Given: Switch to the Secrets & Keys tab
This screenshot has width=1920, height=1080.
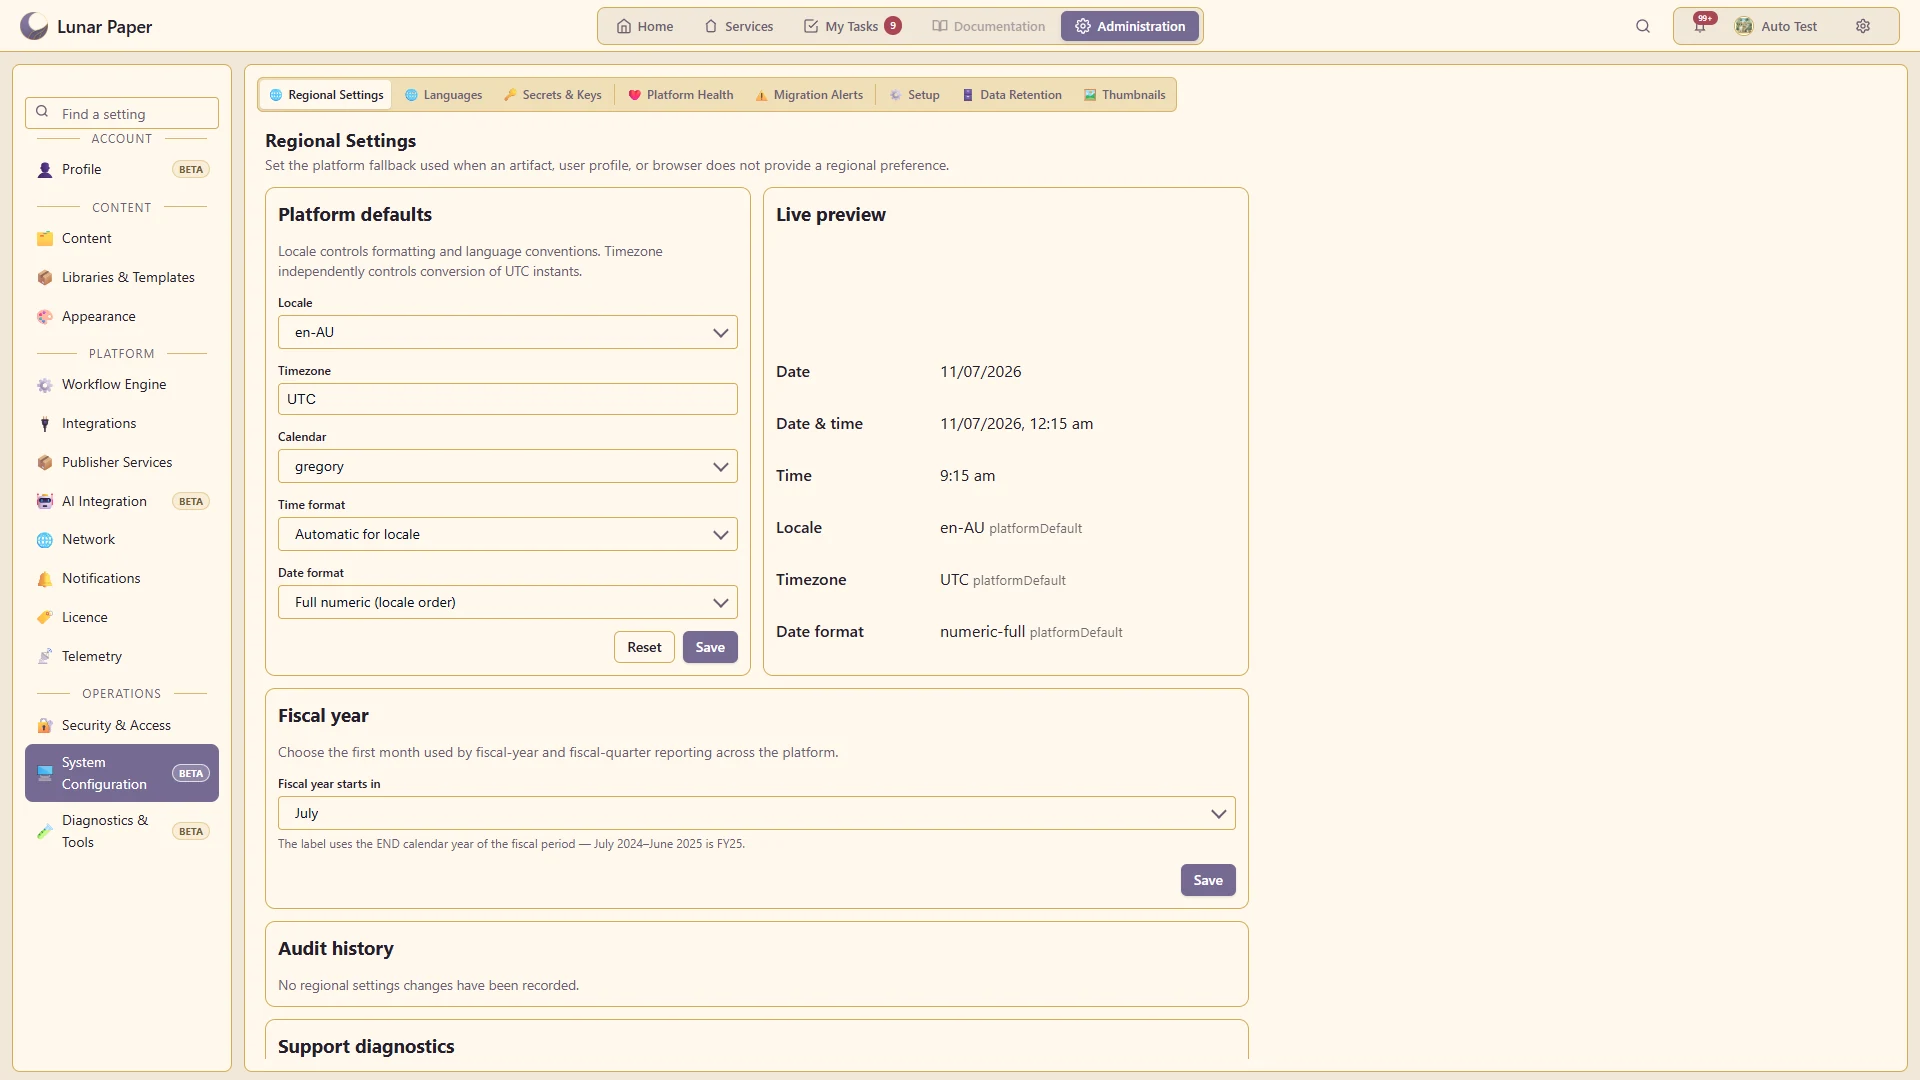Looking at the screenshot, I should coord(553,95).
